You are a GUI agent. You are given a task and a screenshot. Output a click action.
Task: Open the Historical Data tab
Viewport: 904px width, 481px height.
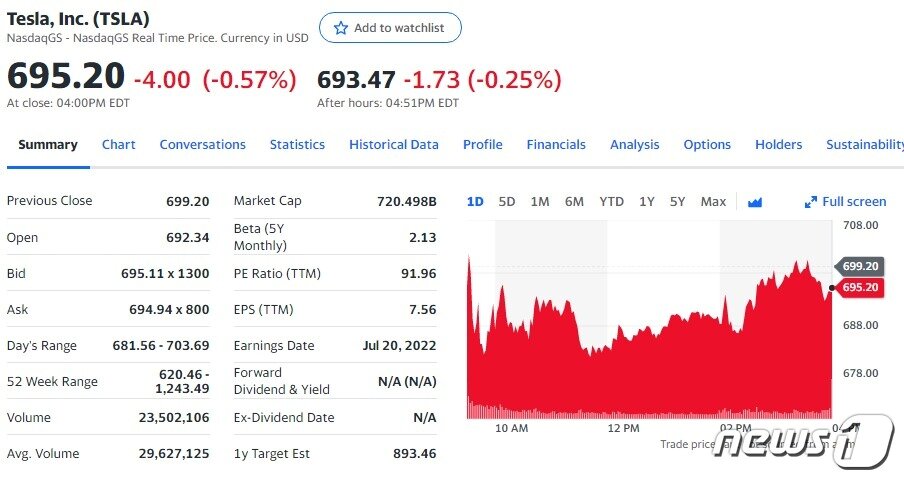coord(393,145)
